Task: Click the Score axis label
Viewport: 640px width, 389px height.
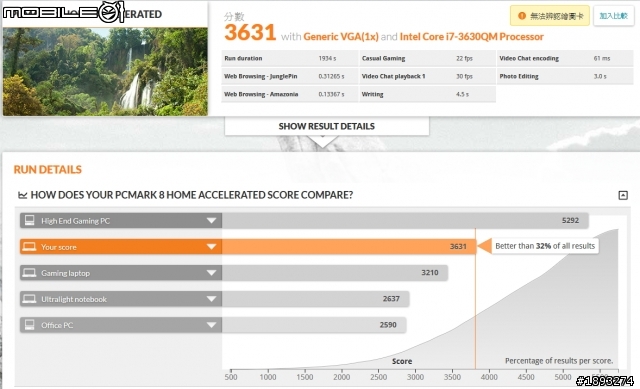Action: coord(402,361)
